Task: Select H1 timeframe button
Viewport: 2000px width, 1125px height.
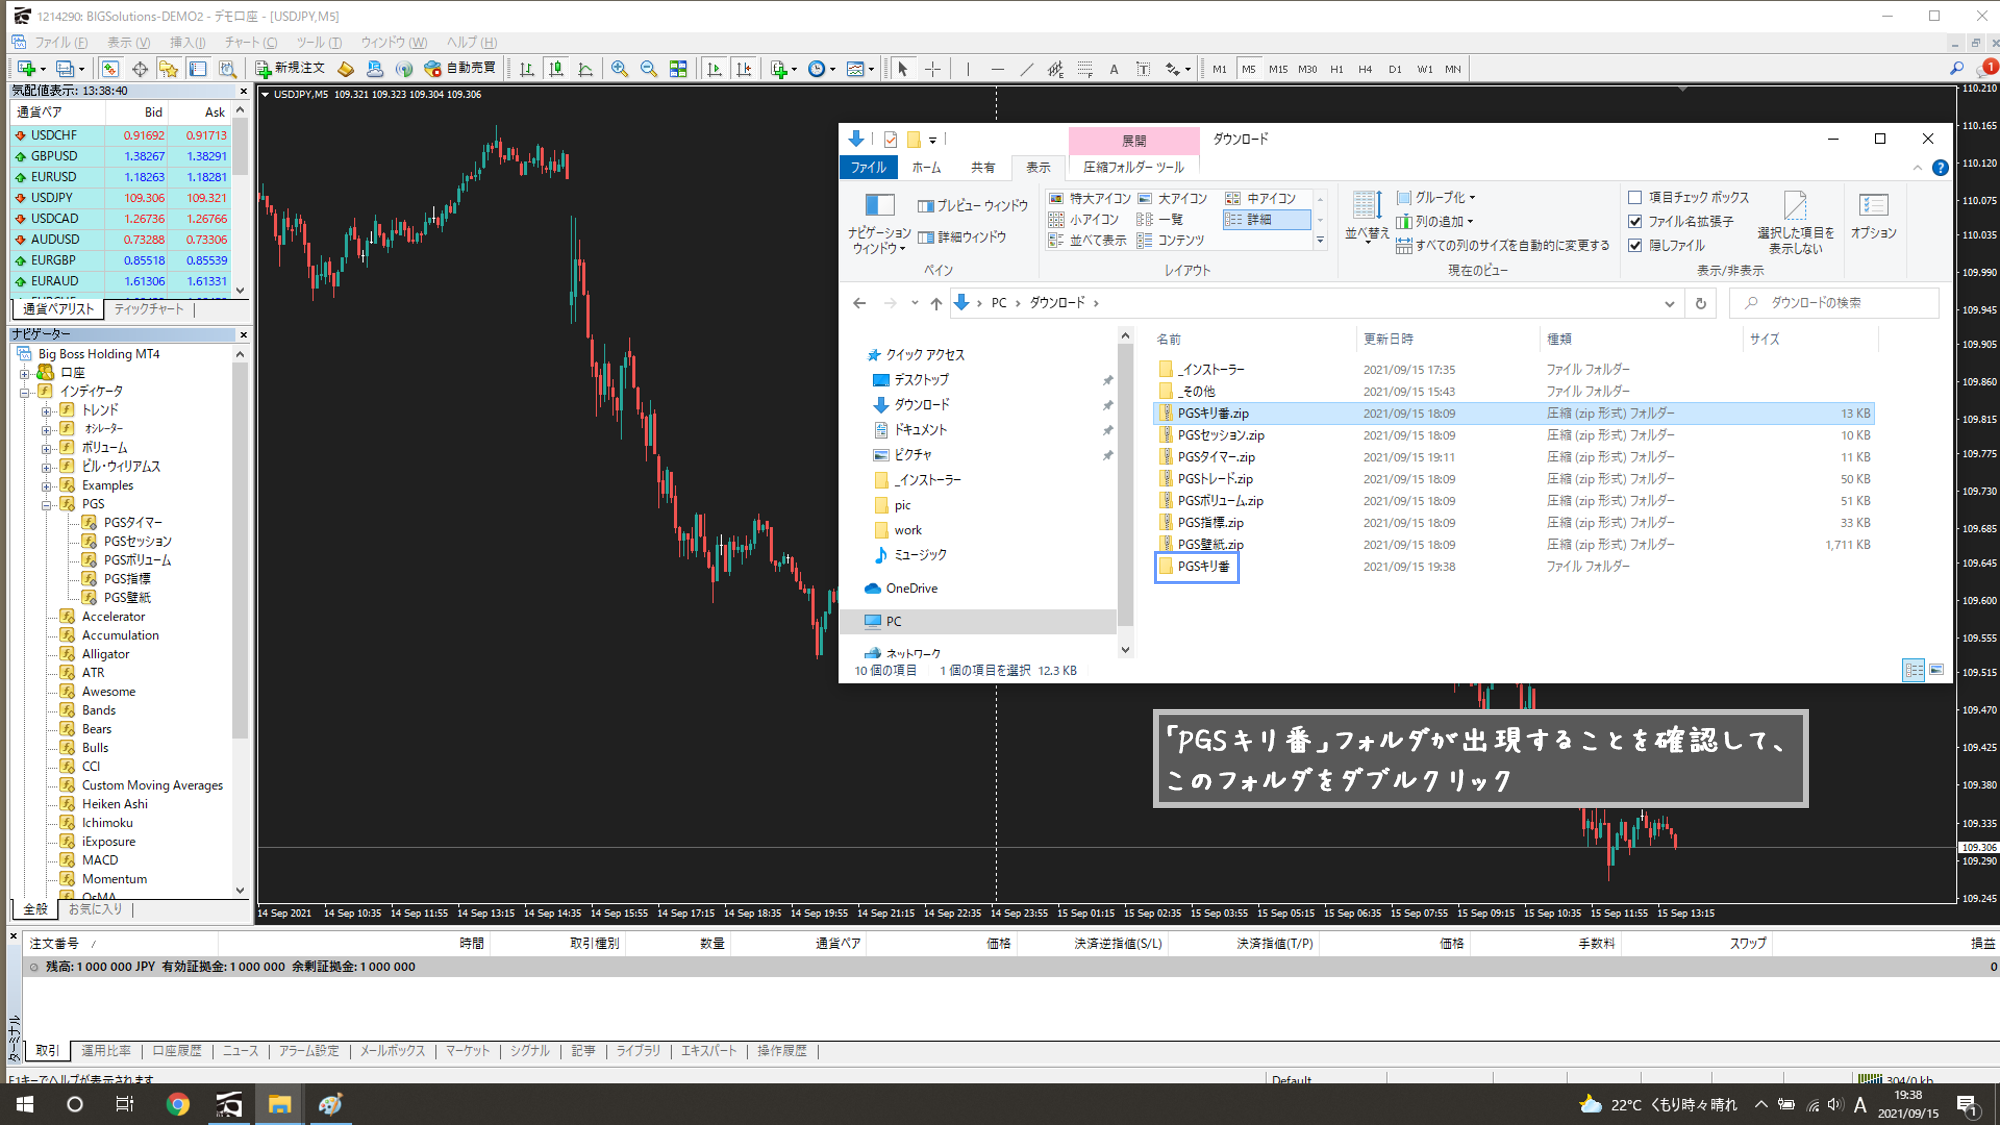Action: point(1336,69)
